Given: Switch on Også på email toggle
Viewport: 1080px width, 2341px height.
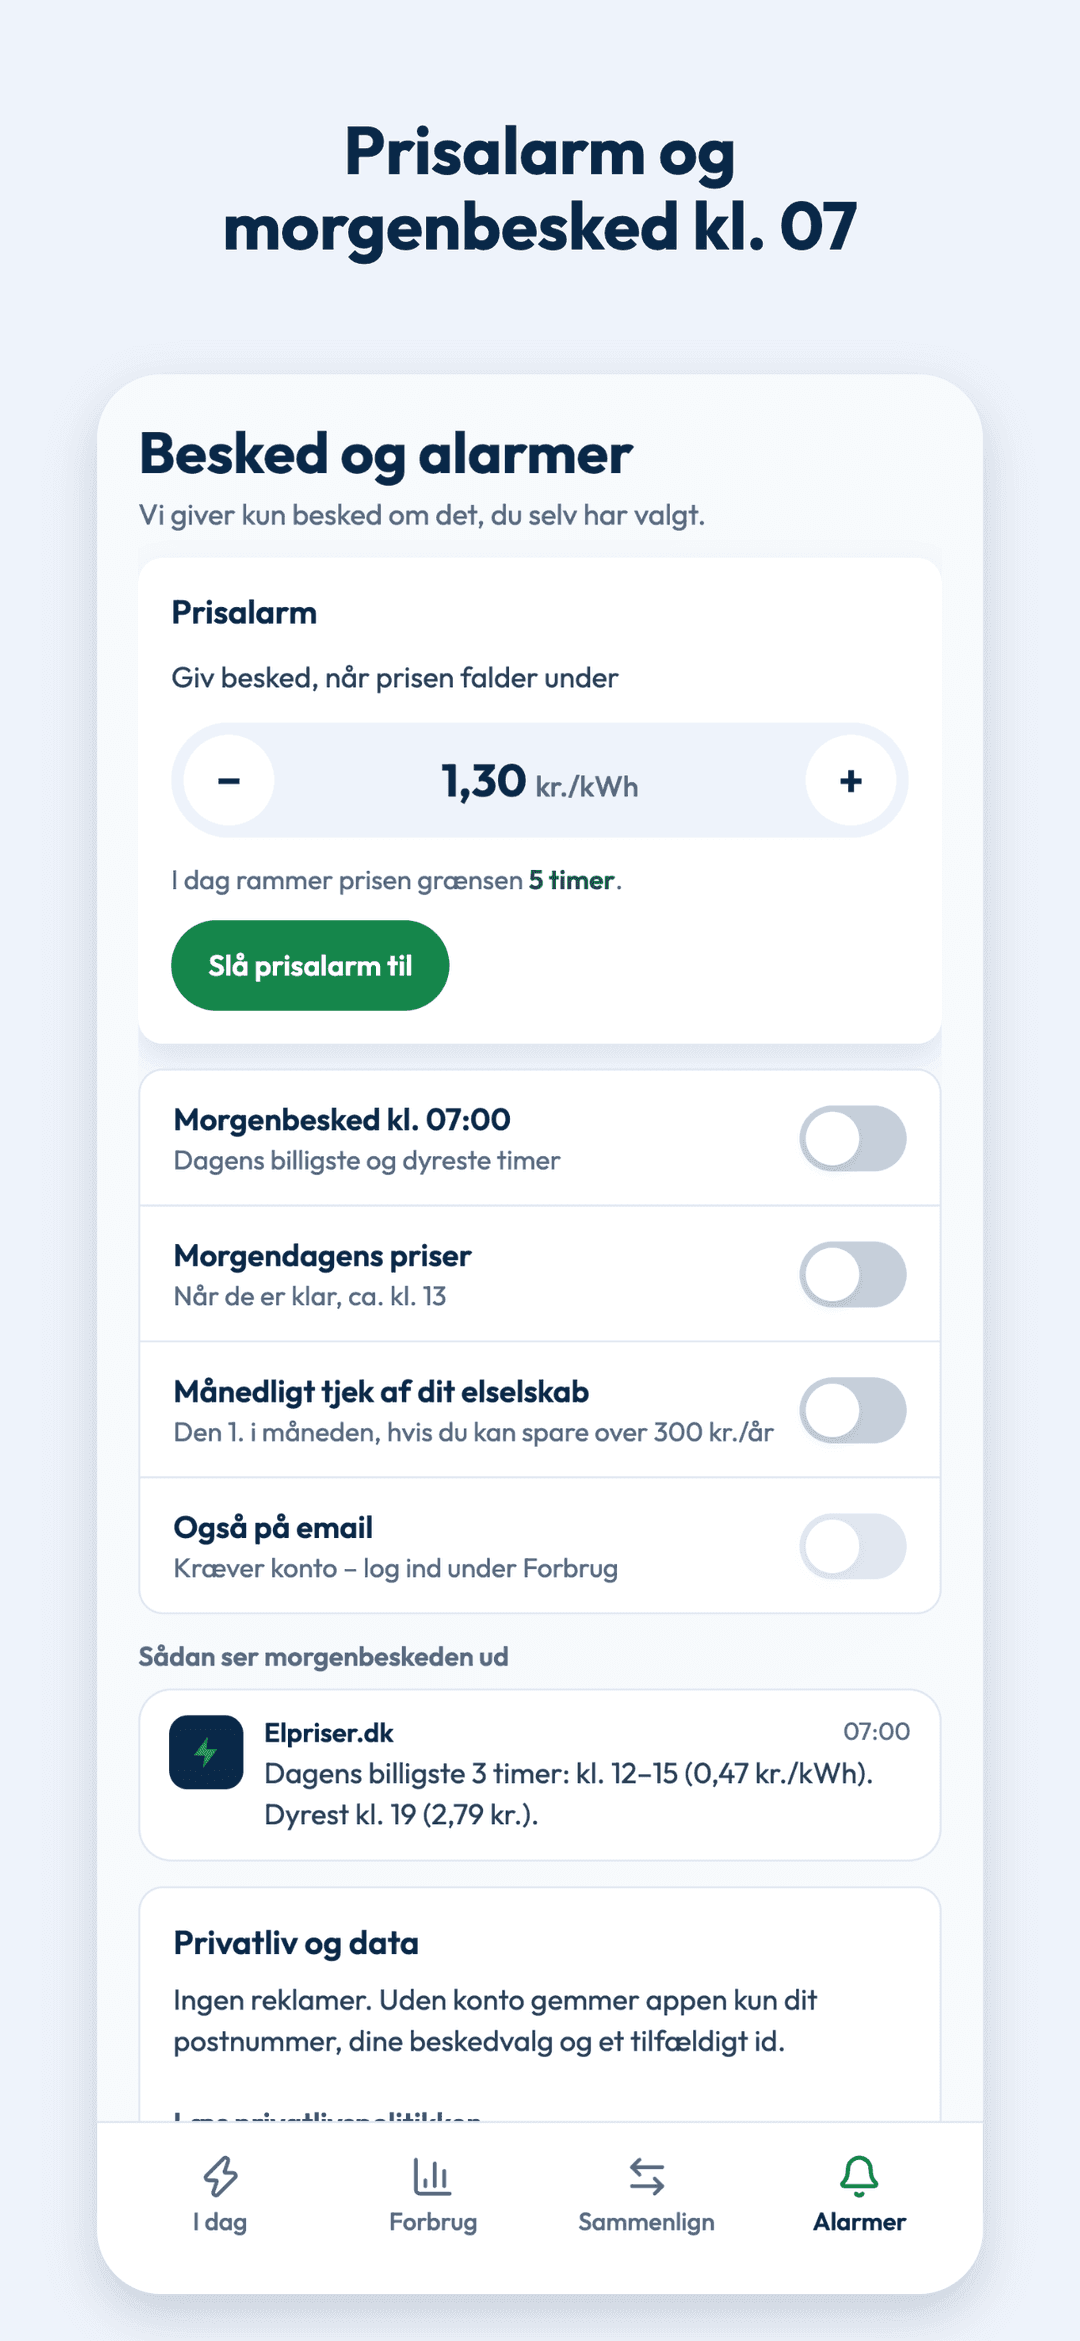Looking at the screenshot, I should 853,1546.
